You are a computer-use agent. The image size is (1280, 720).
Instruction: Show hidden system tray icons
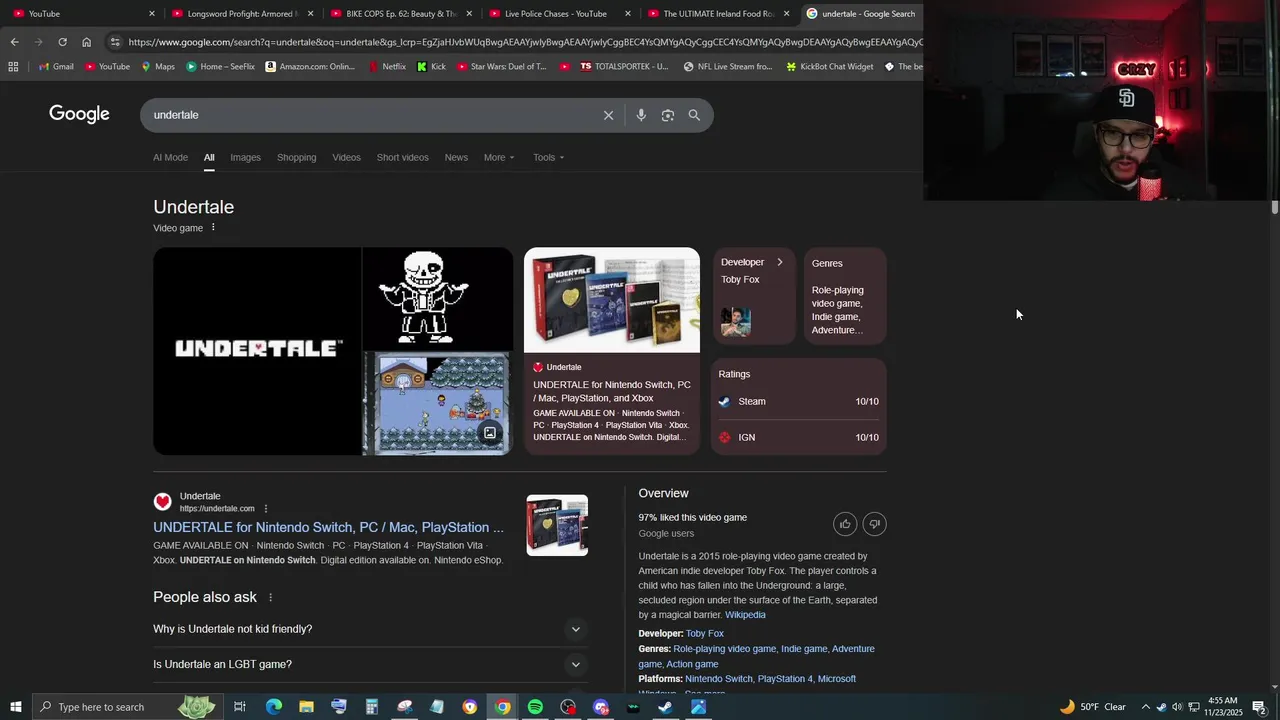pos(1146,707)
